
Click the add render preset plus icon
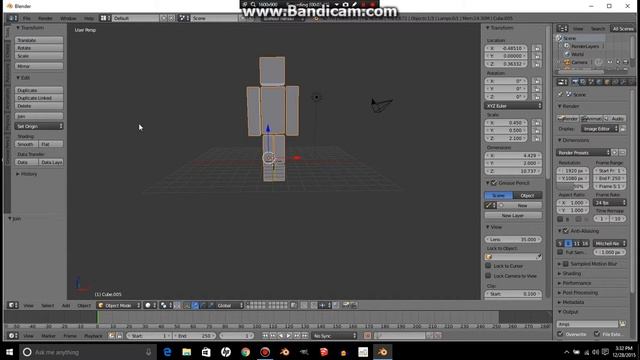615,152
